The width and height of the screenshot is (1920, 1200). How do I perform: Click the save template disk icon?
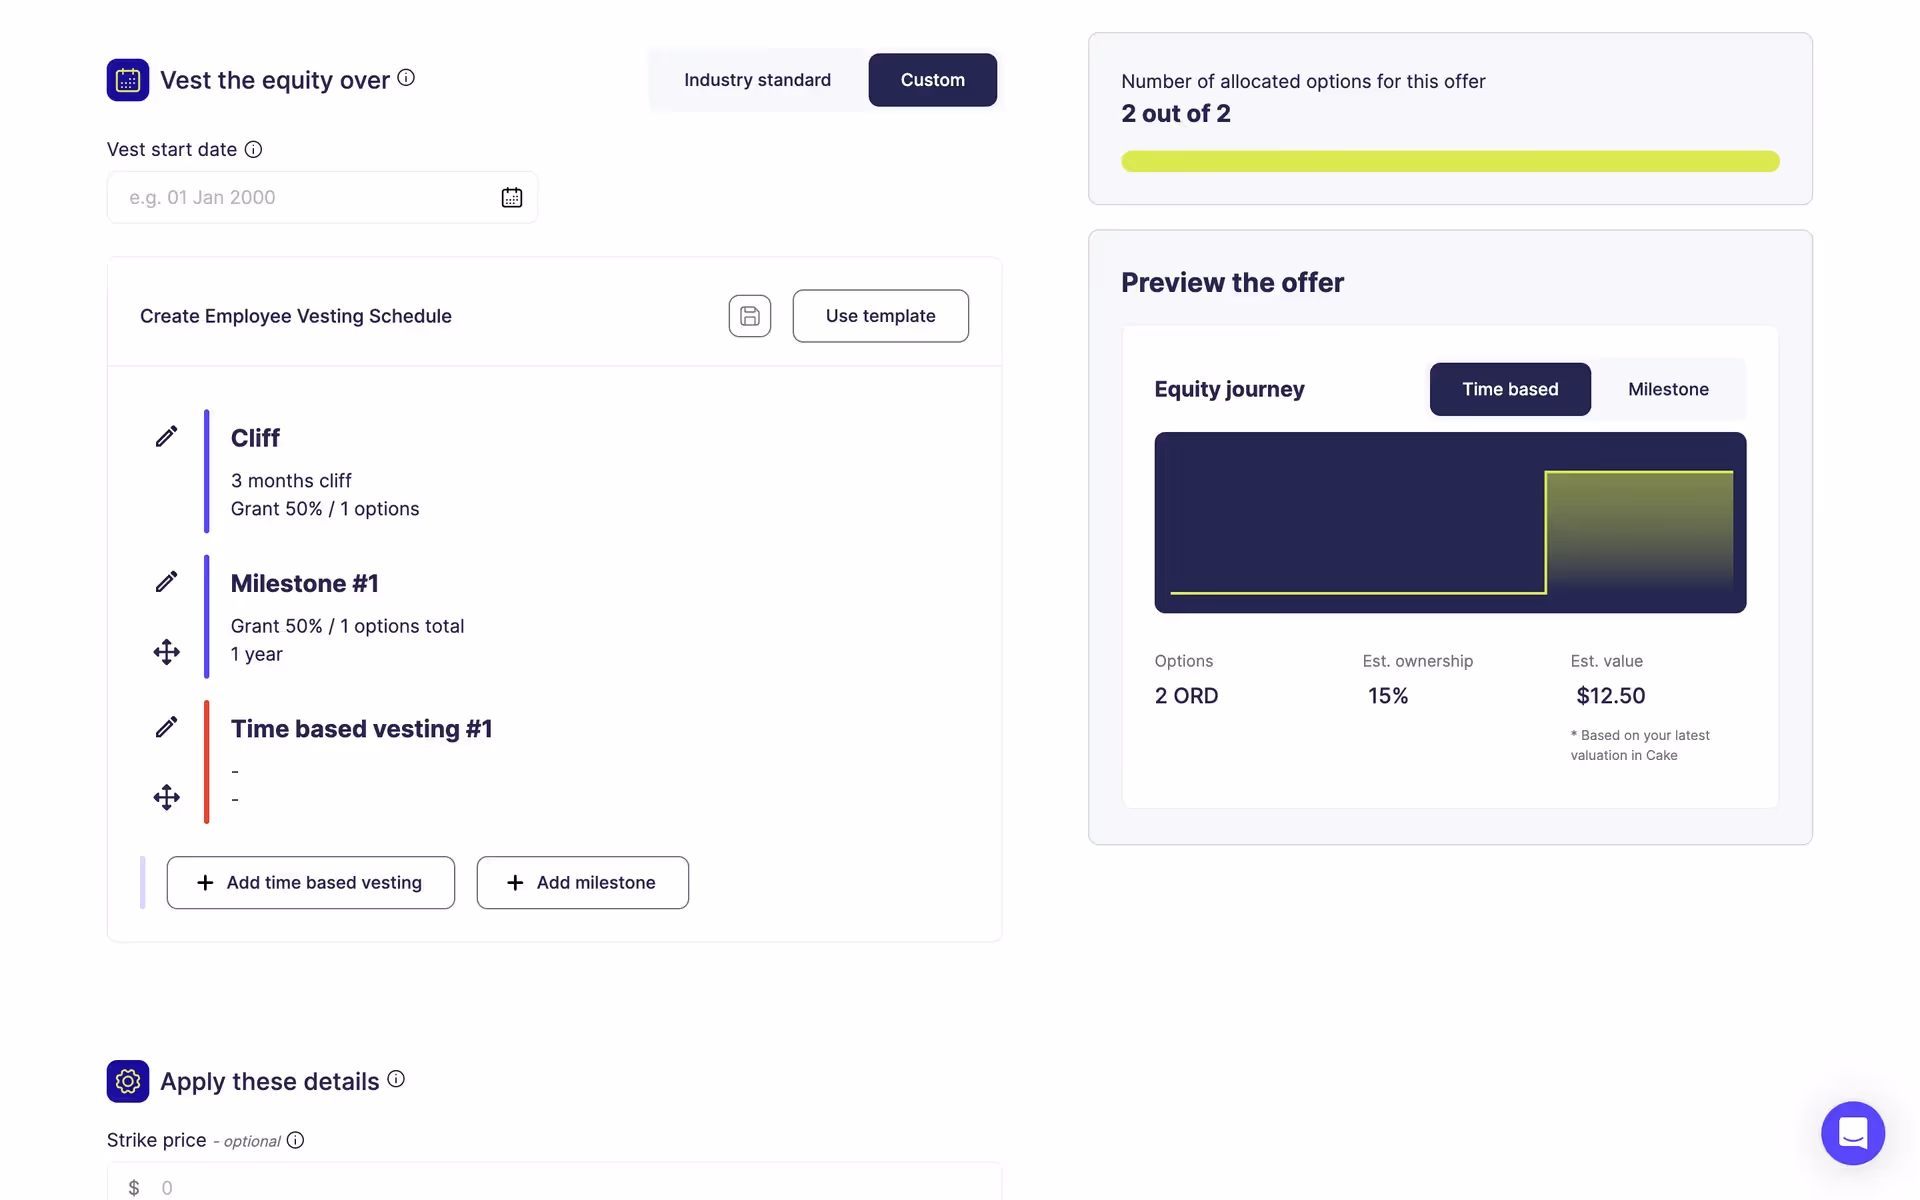point(749,316)
